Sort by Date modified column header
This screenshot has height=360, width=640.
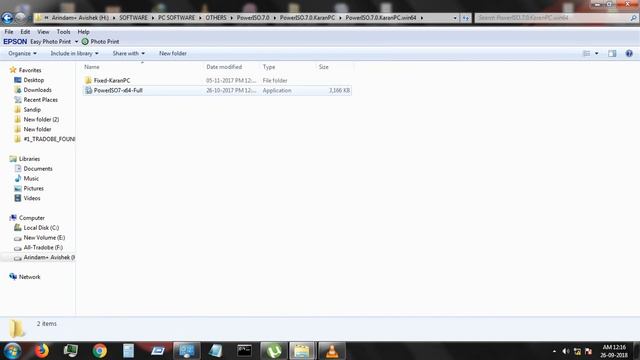coord(224,67)
